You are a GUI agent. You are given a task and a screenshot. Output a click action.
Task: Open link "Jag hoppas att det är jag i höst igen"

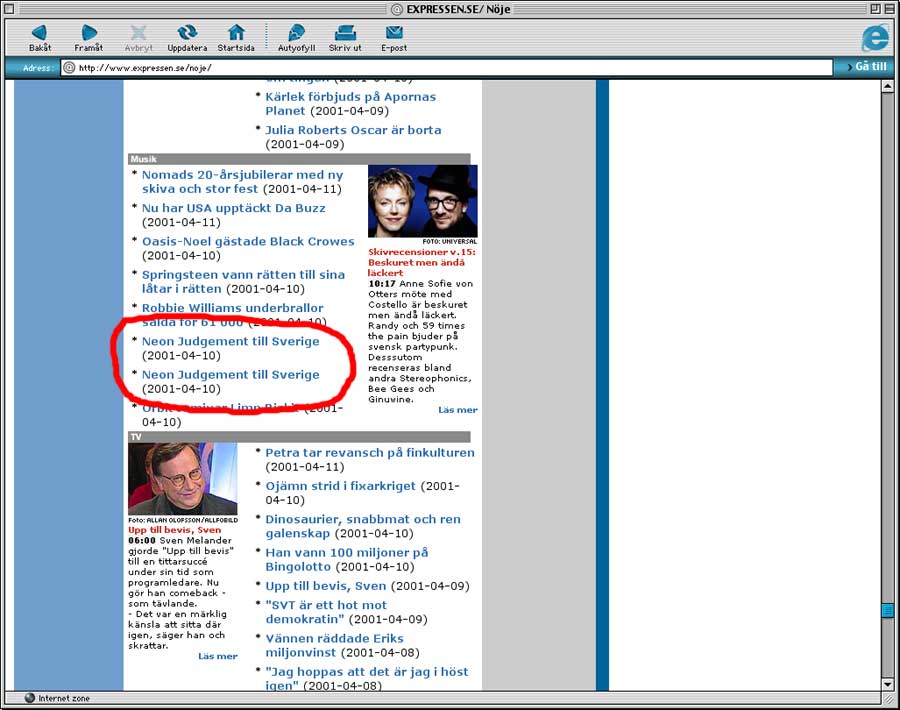coord(367,678)
